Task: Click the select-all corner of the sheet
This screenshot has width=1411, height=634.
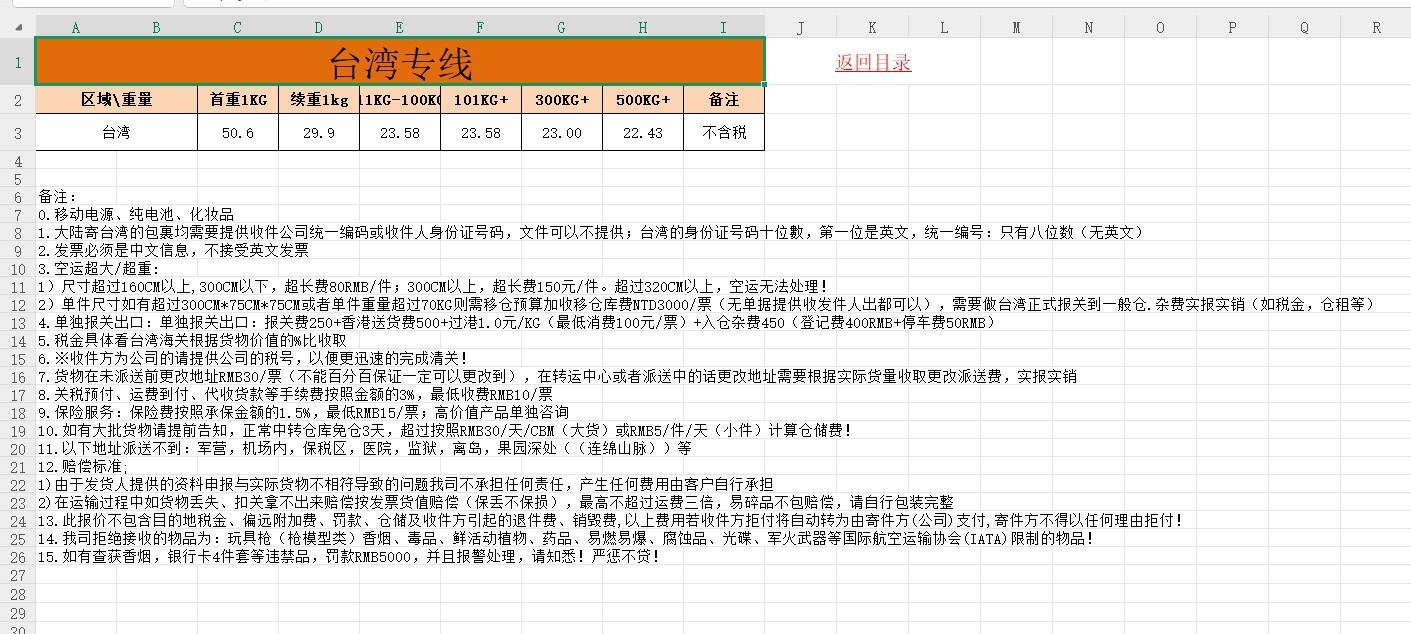Action: tap(18, 28)
